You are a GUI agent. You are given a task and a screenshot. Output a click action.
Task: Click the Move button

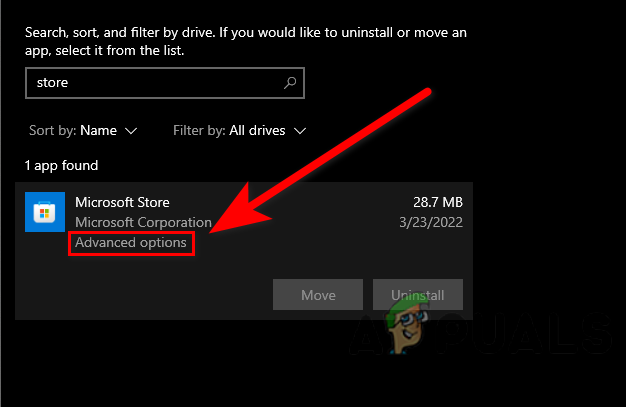(318, 295)
